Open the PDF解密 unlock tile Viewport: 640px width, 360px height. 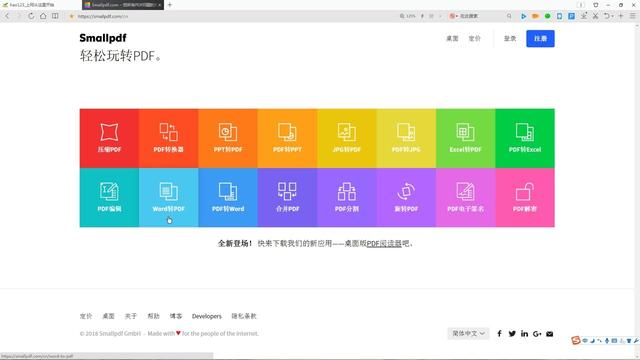pos(525,198)
